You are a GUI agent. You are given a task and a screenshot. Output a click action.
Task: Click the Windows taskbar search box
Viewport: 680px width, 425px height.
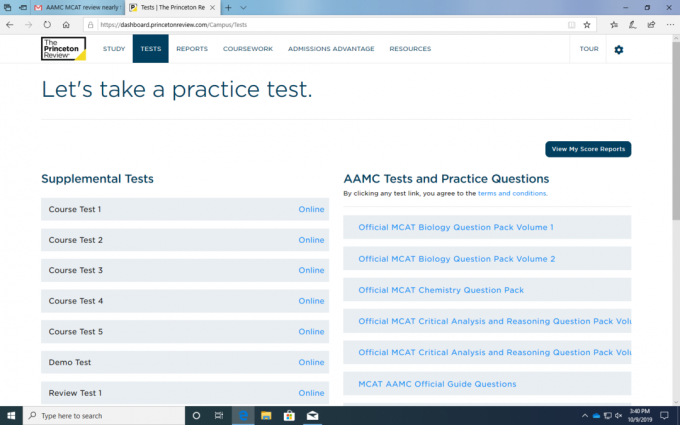(x=104, y=415)
